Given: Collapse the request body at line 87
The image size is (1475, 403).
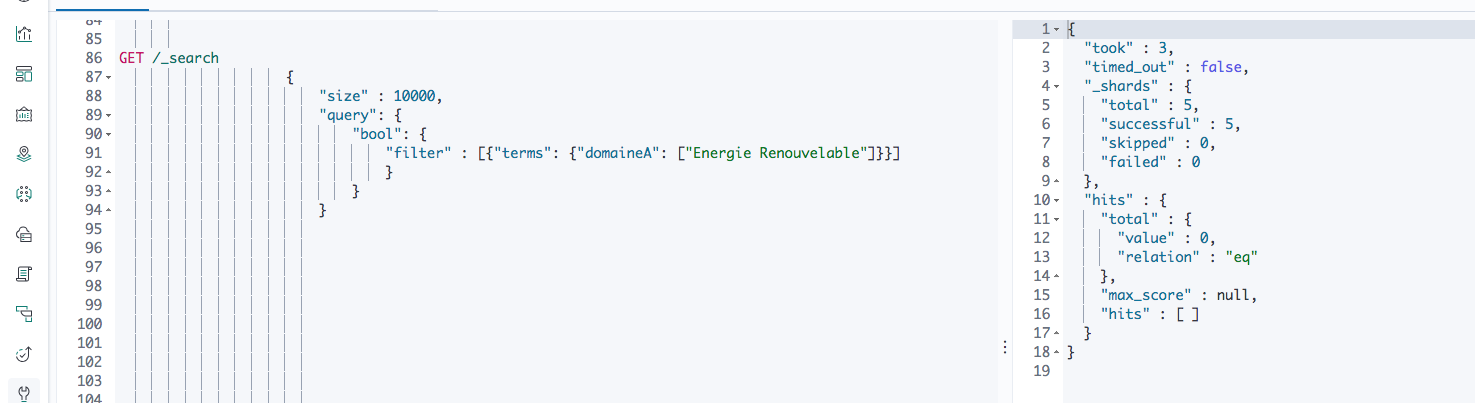Looking at the screenshot, I should coord(107,77).
